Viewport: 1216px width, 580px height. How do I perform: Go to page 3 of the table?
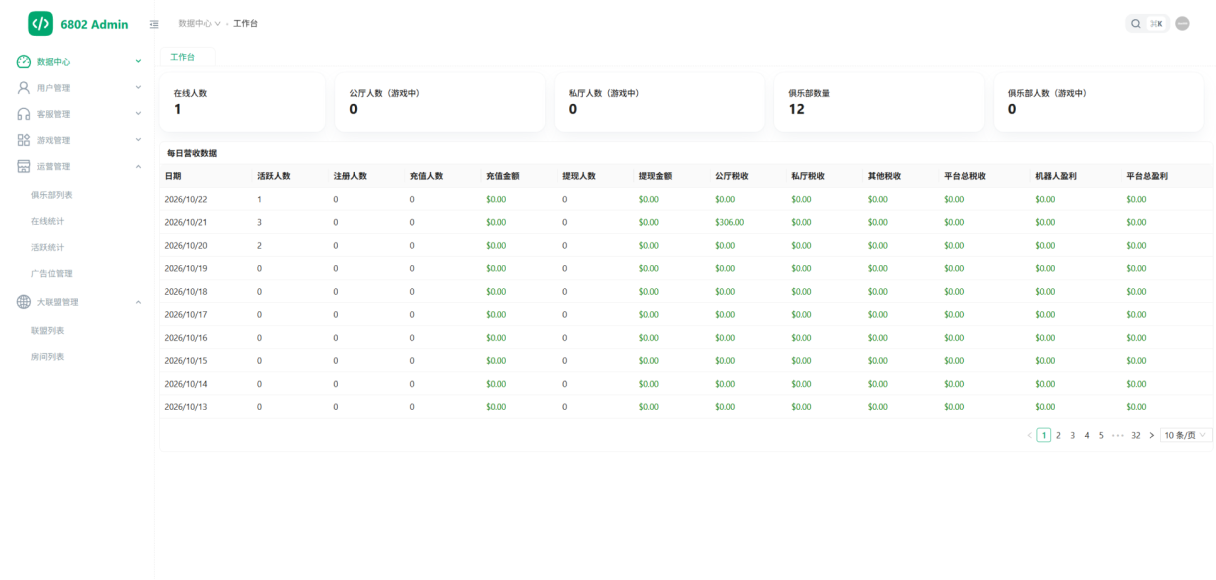[x=1073, y=436]
